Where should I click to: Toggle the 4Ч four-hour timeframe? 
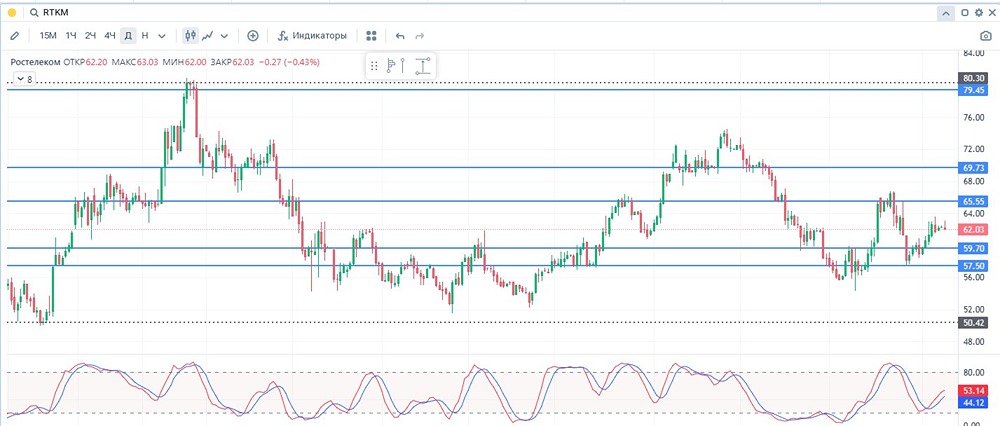pos(110,36)
